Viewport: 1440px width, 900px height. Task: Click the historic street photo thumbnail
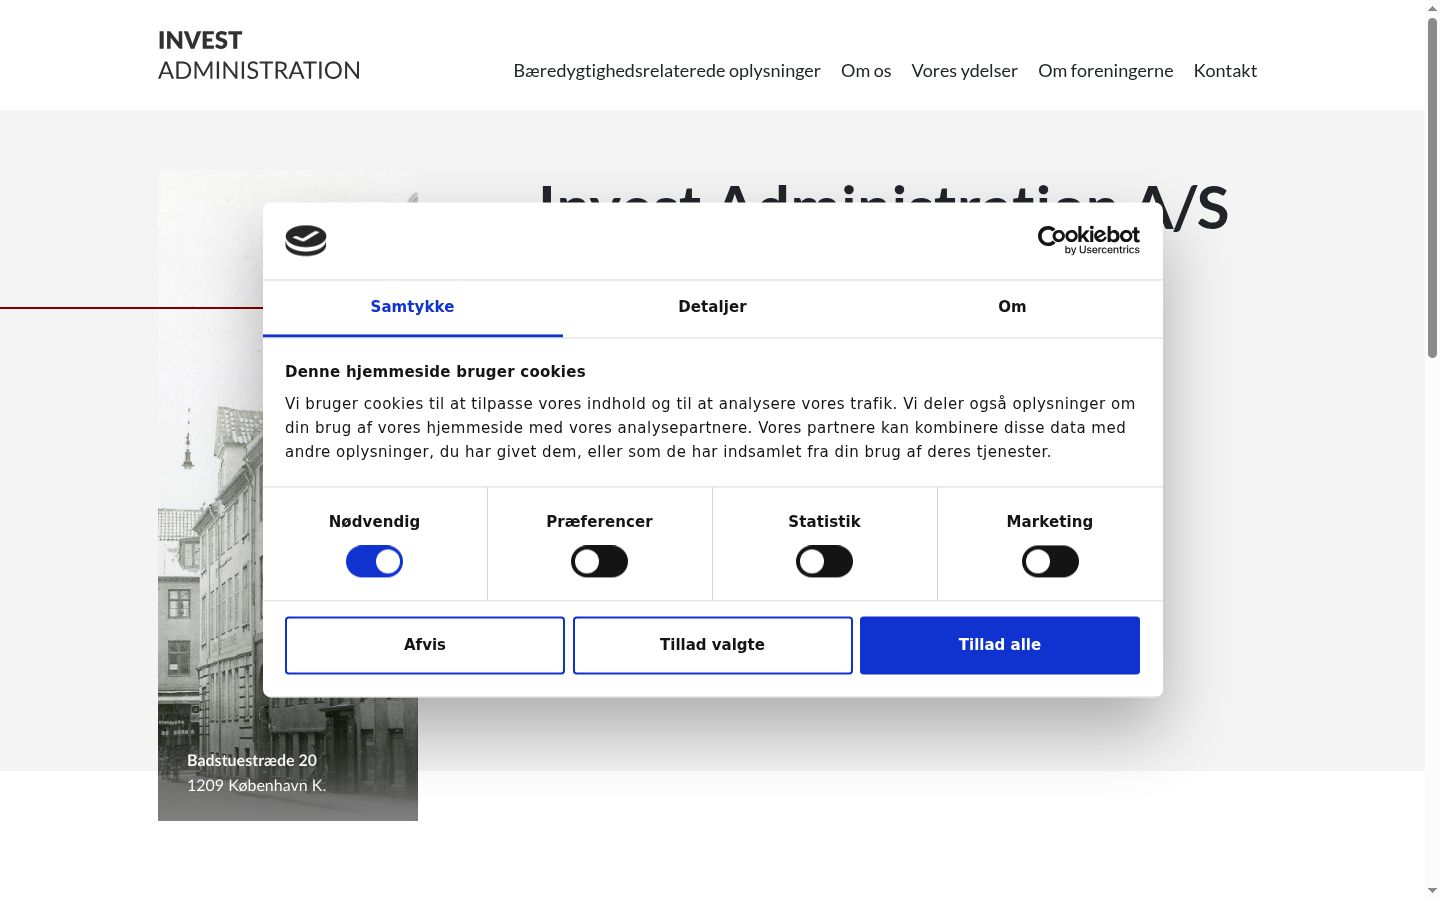288,495
